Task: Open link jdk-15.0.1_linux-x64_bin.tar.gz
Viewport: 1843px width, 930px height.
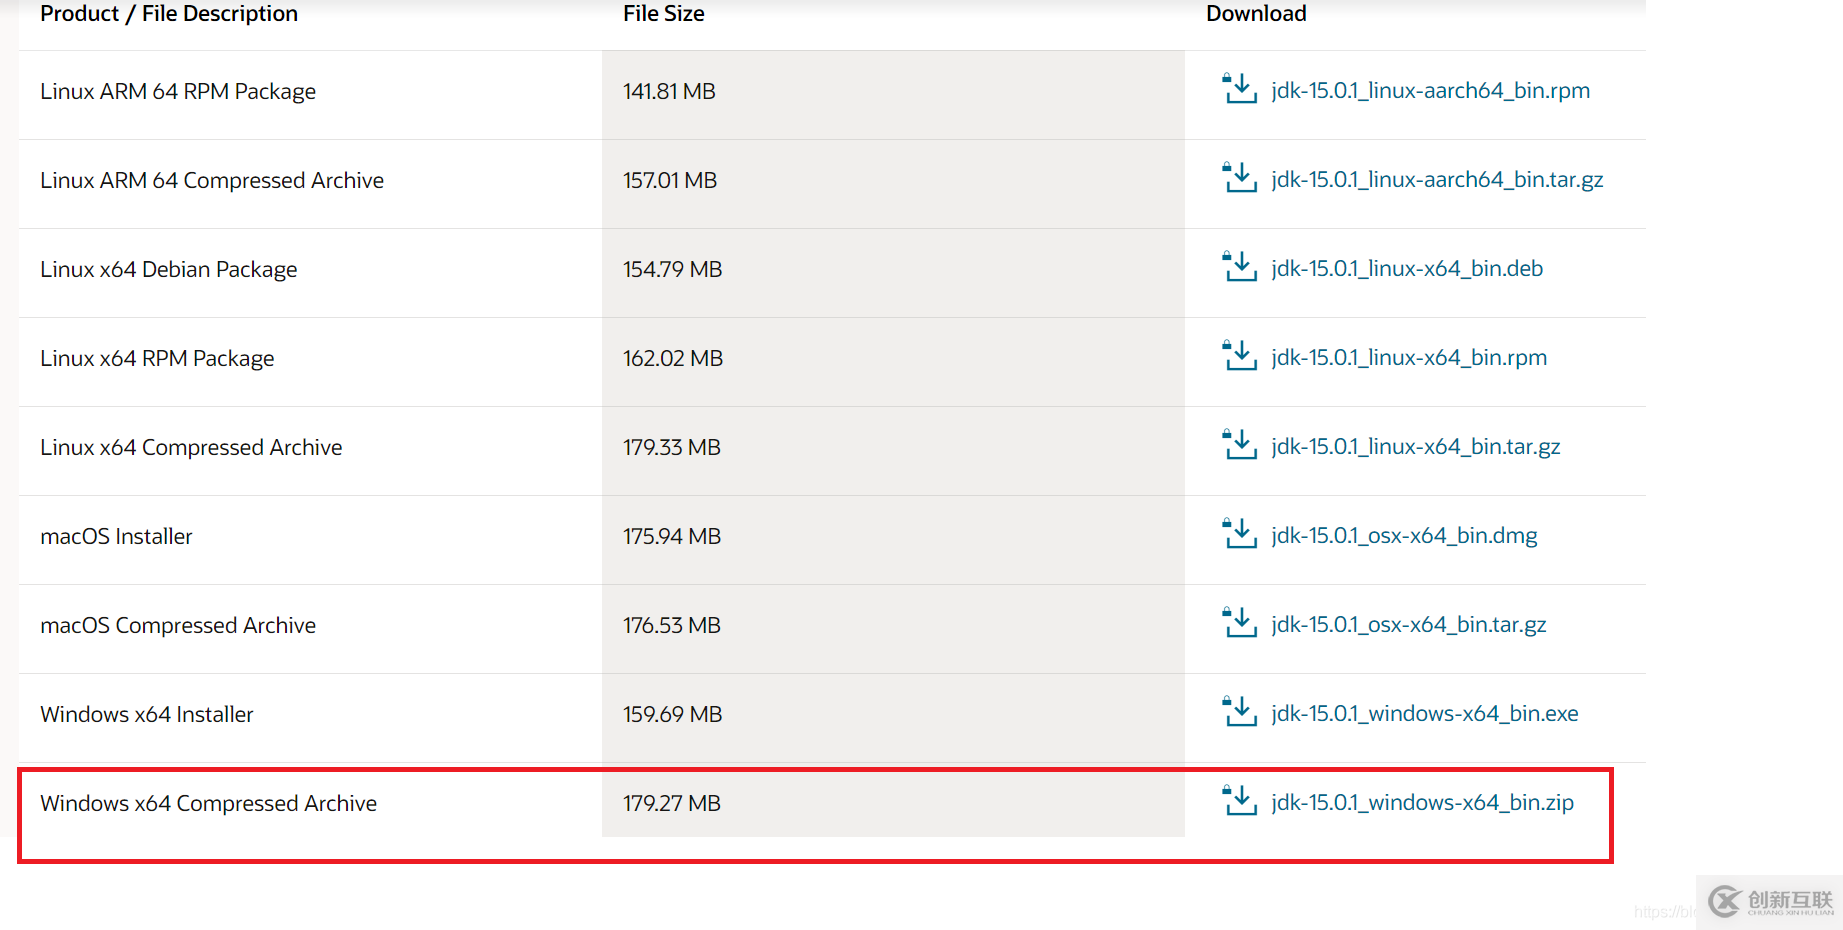Action: [x=1416, y=447]
